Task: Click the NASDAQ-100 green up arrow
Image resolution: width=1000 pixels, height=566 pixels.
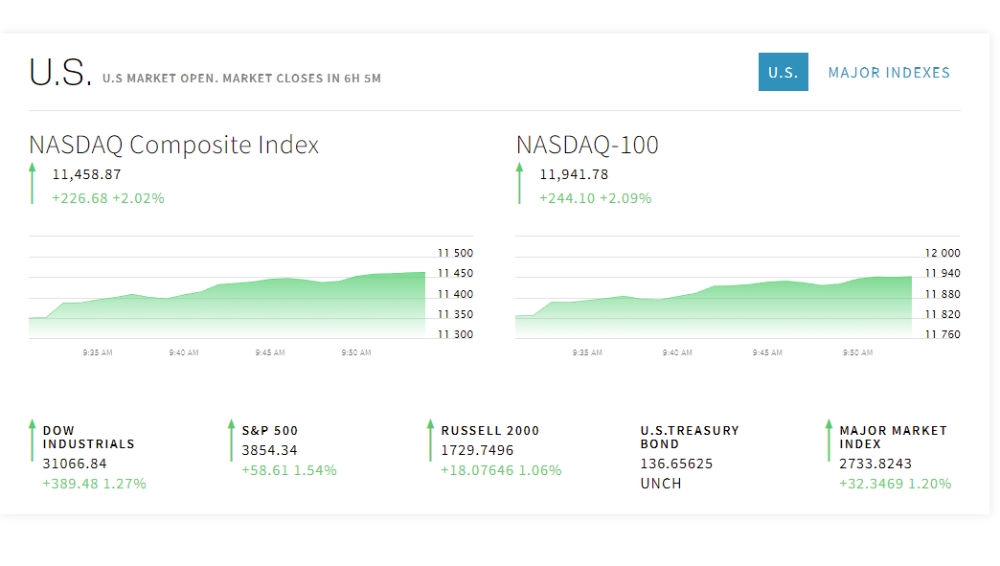Action: pos(519,184)
